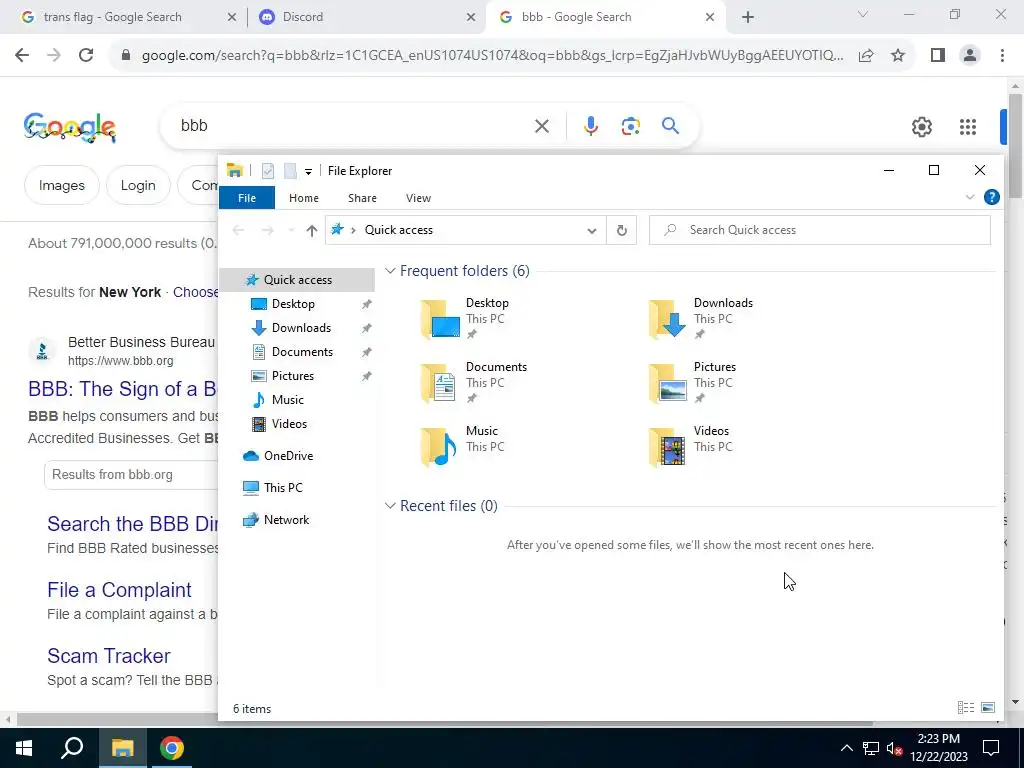Viewport: 1024px width, 768px height.
Task: Click Chrome icon in taskbar
Action: [x=172, y=748]
